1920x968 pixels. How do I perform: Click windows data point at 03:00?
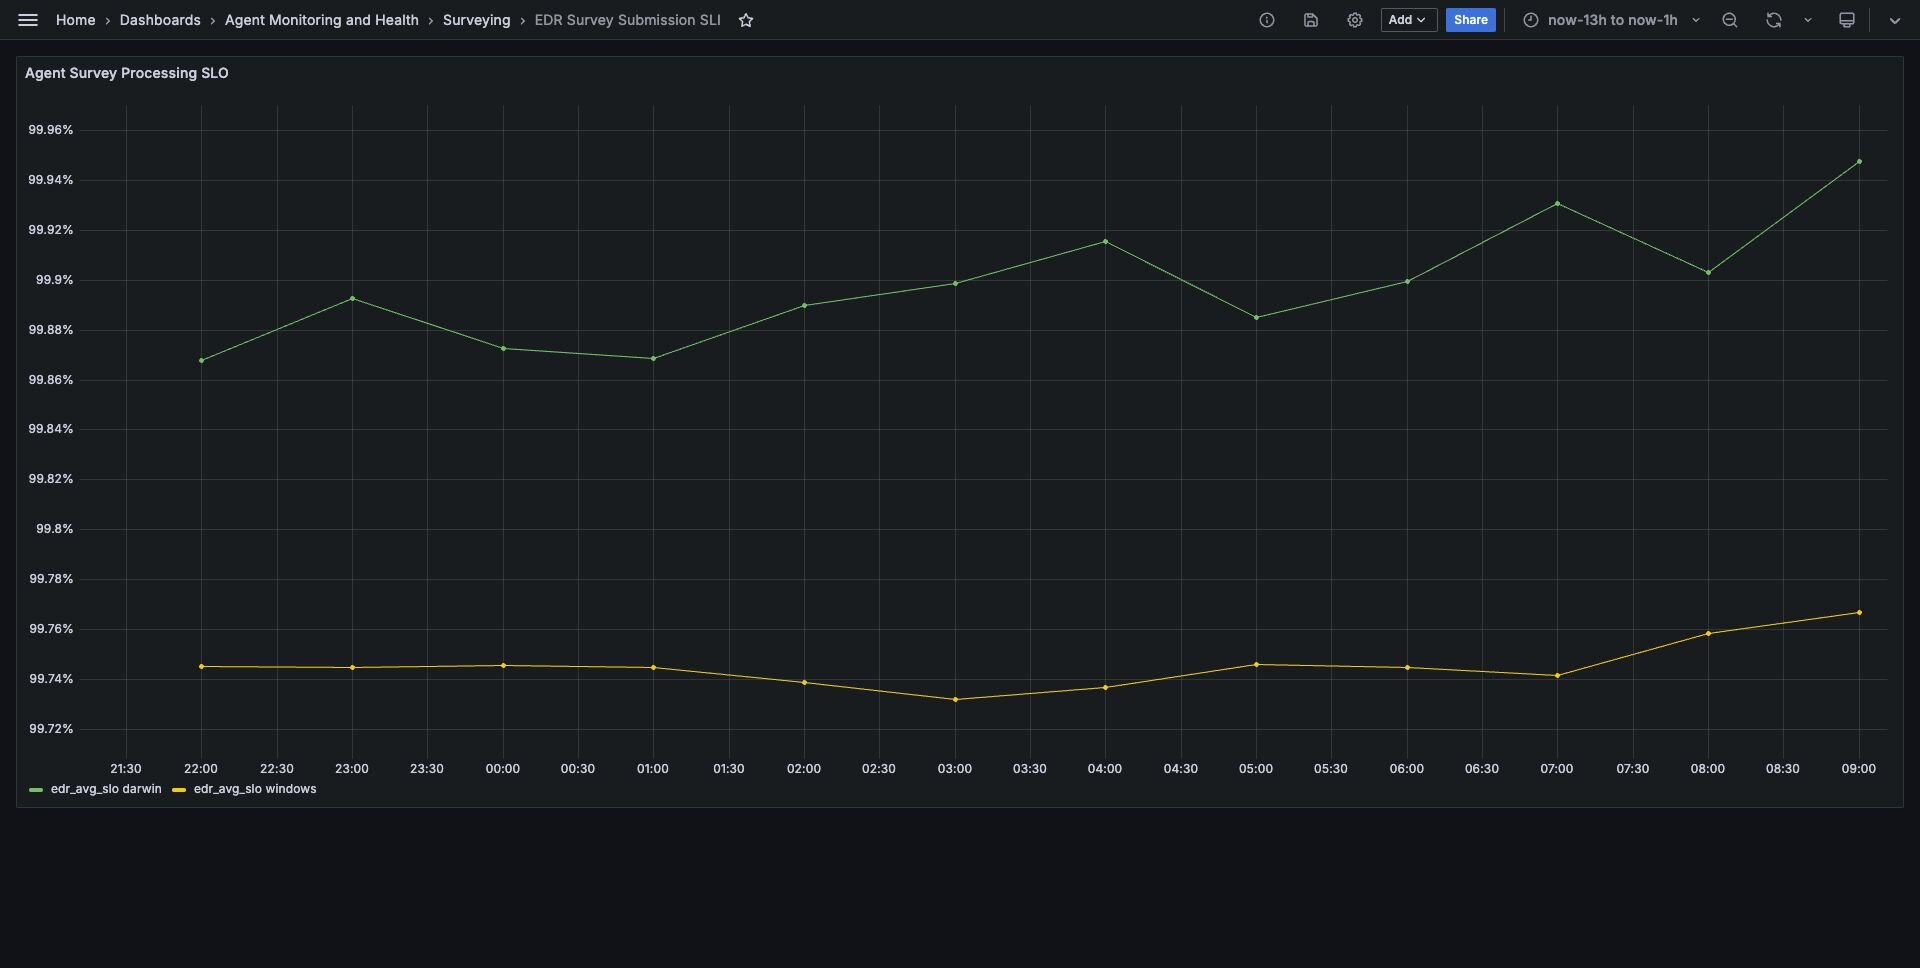pos(955,699)
